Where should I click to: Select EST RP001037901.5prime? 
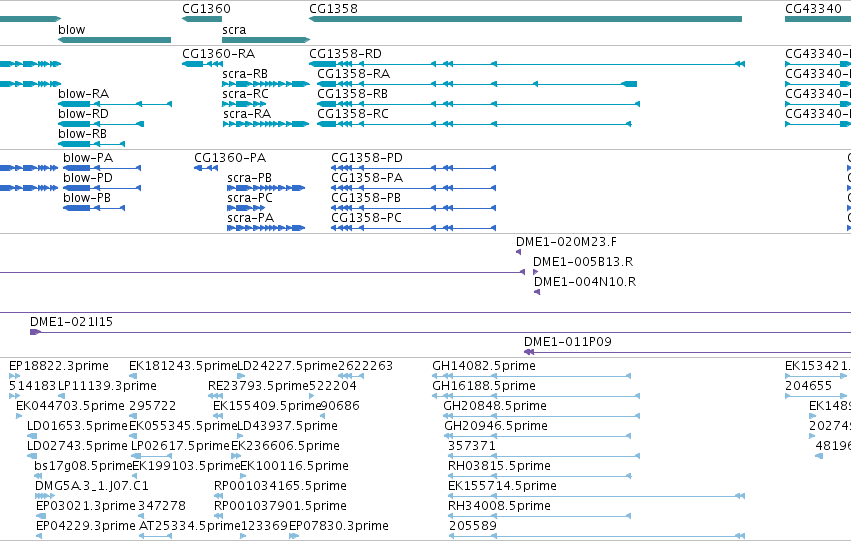(281, 506)
